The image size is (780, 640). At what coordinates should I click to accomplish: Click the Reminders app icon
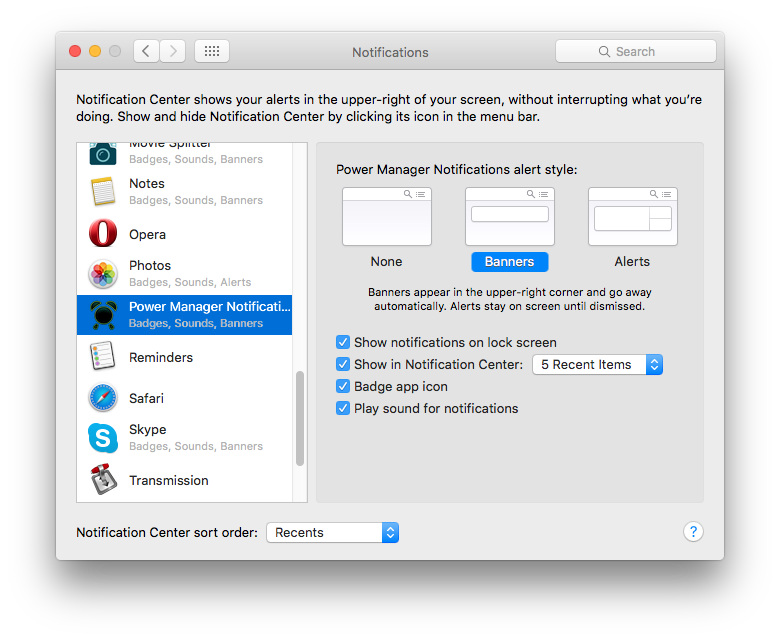pyautogui.click(x=103, y=356)
